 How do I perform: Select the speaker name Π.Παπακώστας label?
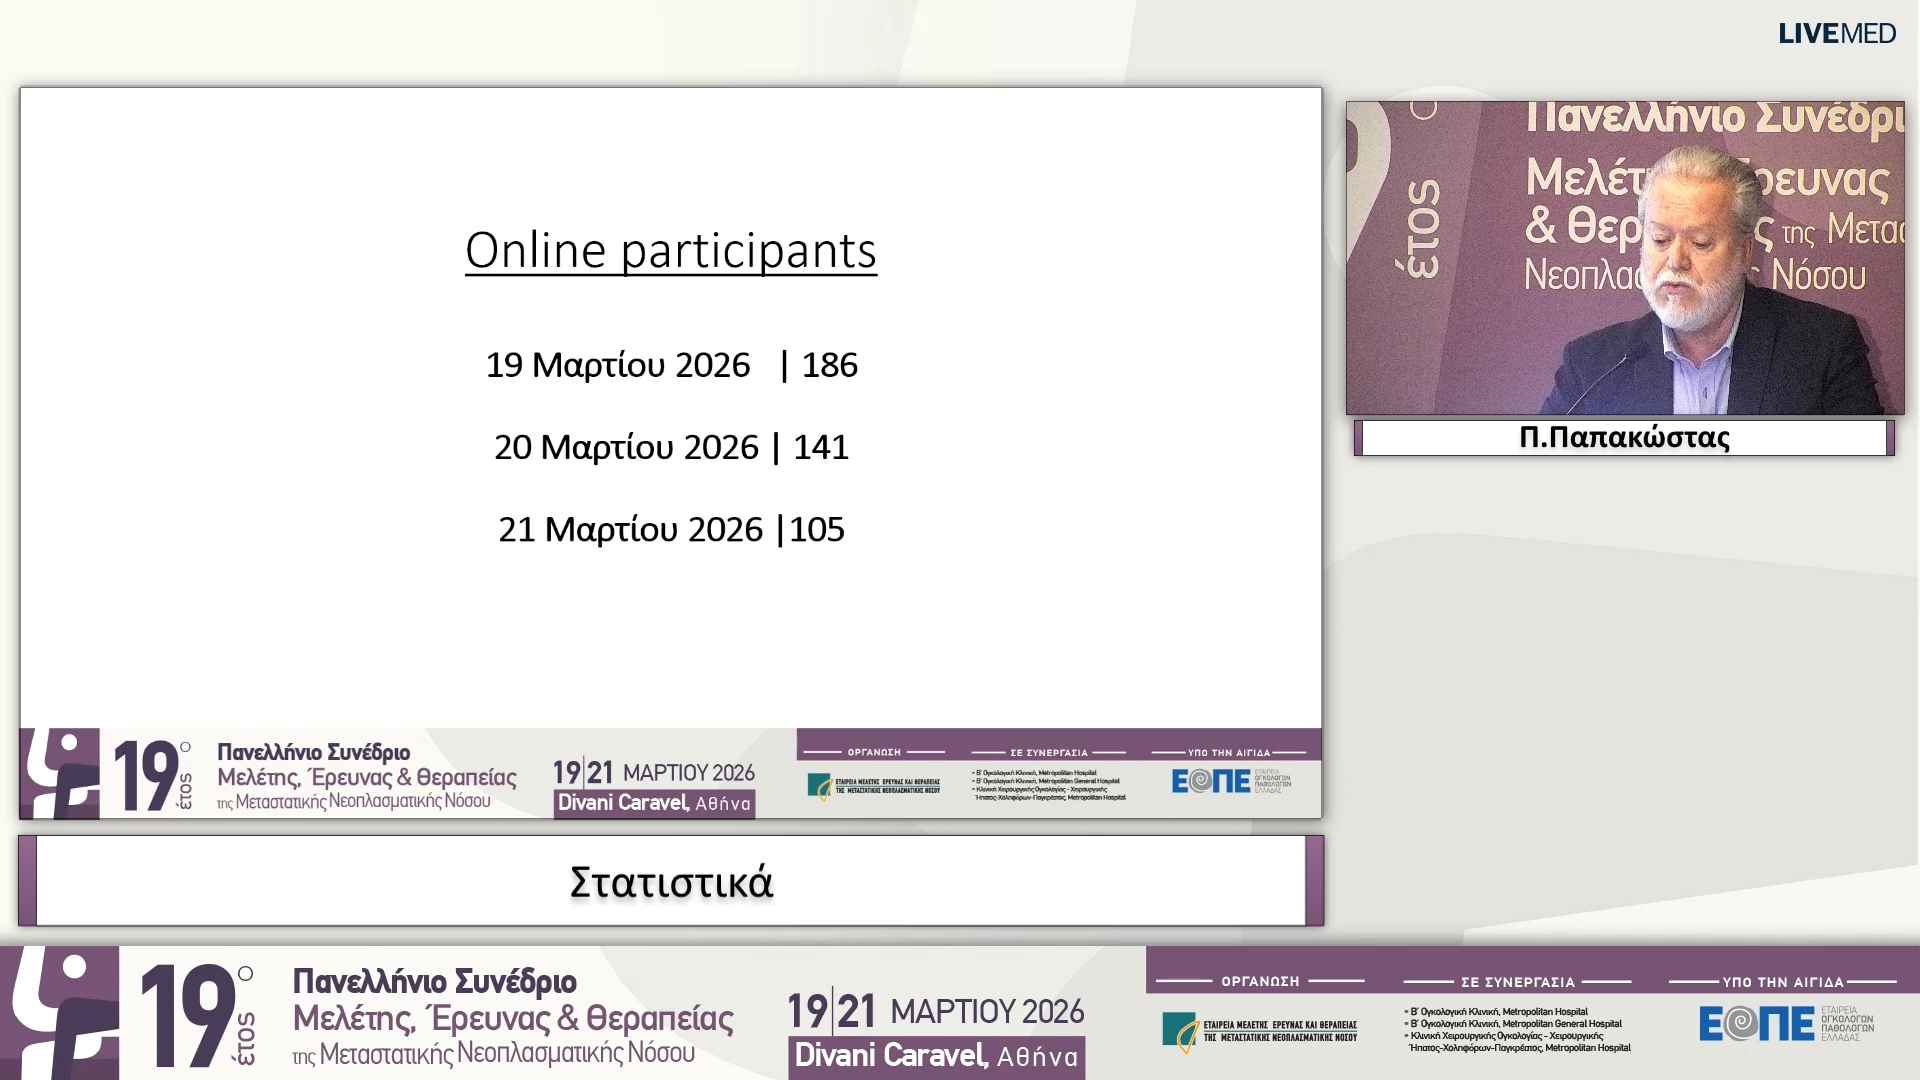[1624, 438]
